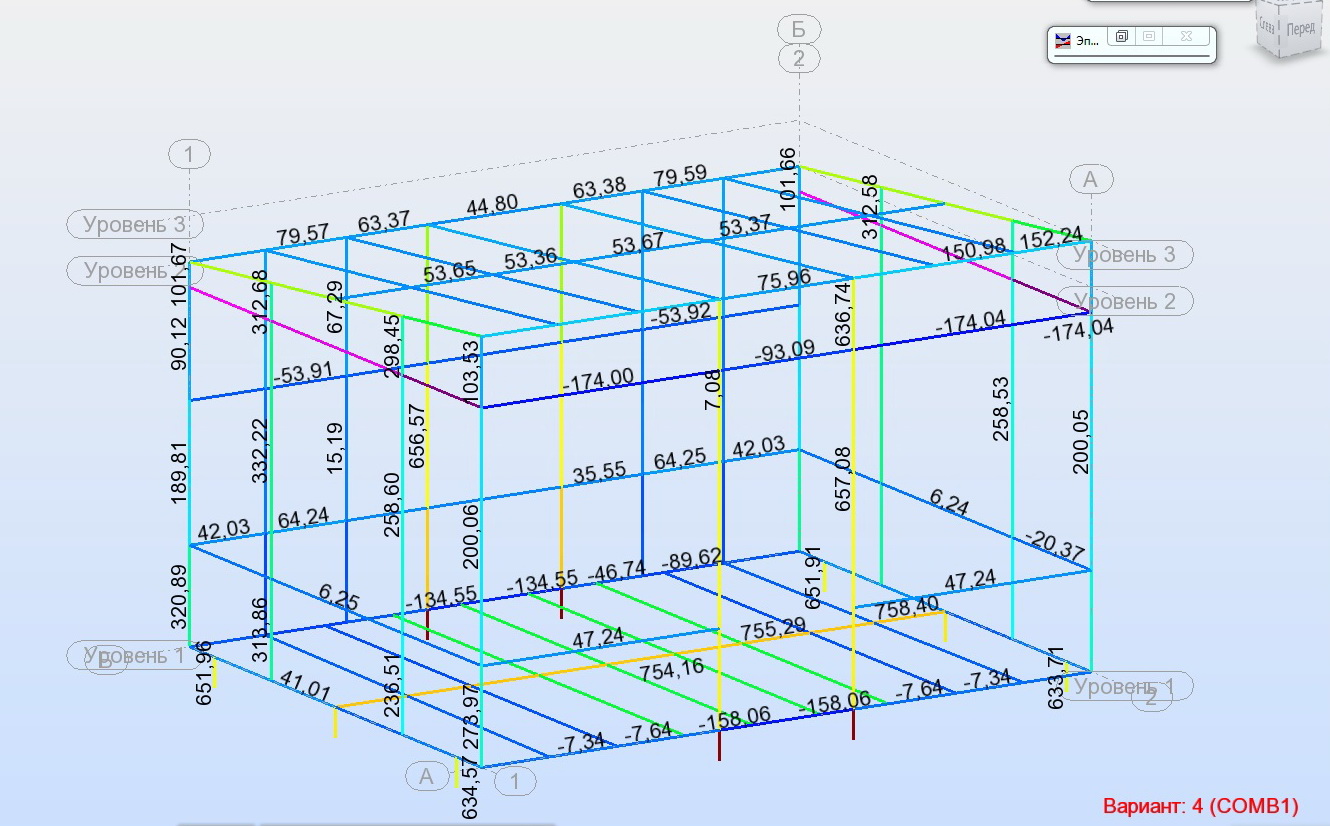Click the 64,25 value label

pos(680,459)
